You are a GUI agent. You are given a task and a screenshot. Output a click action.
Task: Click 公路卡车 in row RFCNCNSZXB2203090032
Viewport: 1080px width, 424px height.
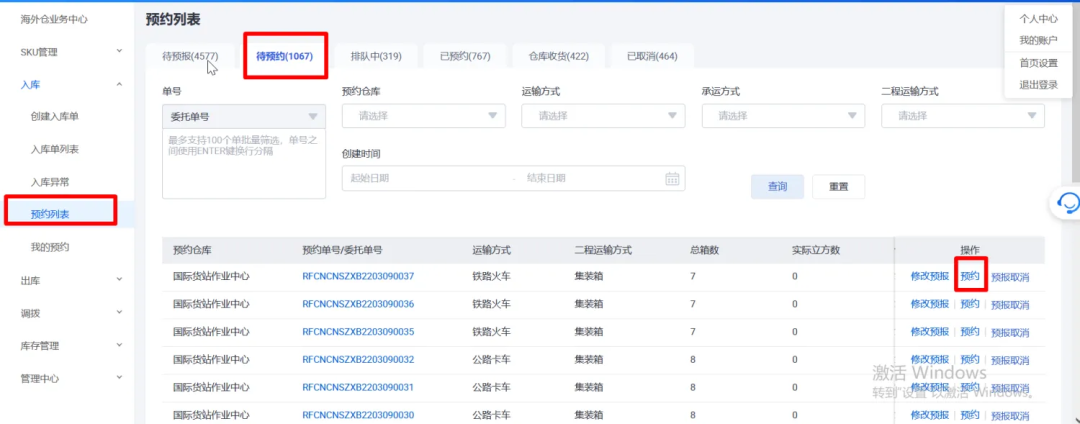[491, 359]
